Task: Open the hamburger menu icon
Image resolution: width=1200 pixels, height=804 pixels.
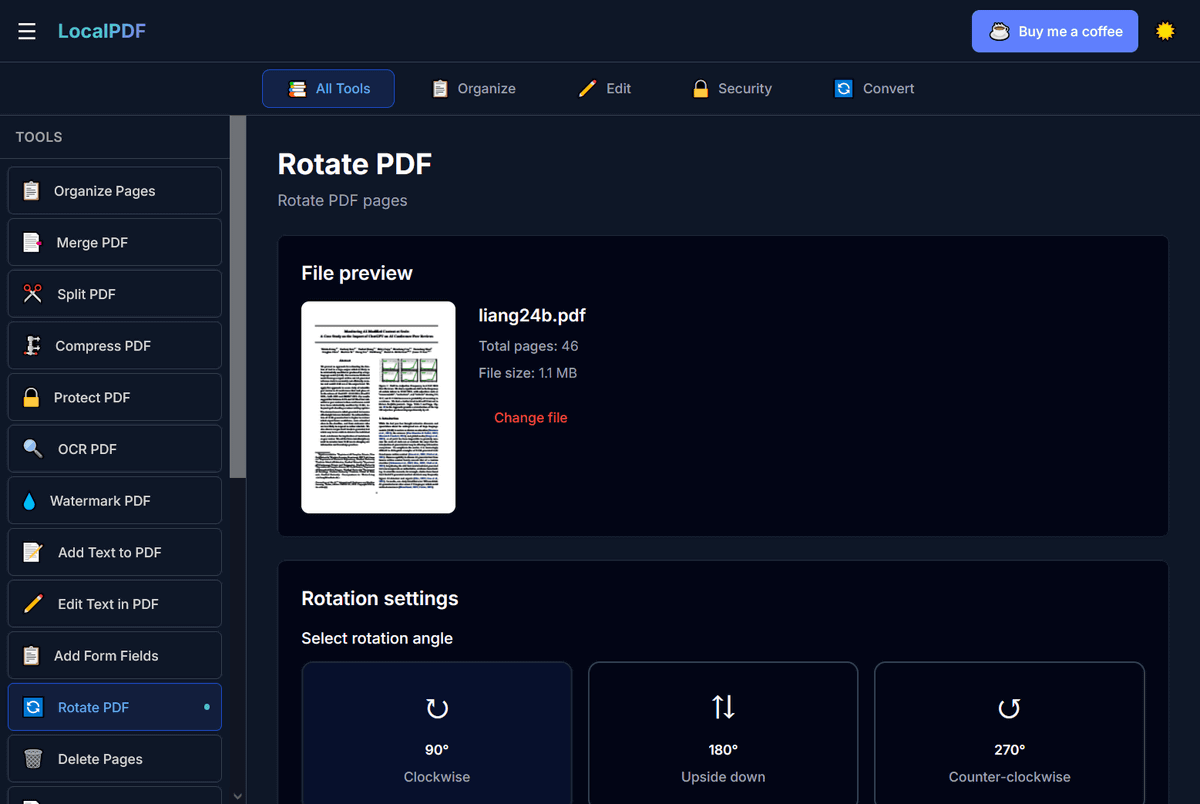Action: [27, 32]
